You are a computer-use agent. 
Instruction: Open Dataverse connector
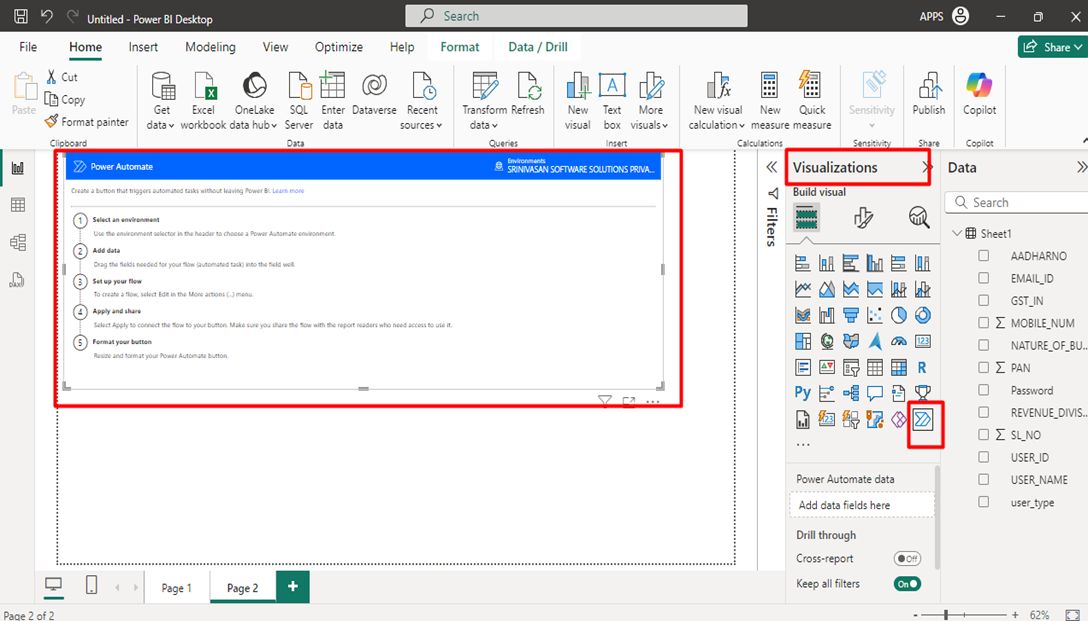[374, 94]
